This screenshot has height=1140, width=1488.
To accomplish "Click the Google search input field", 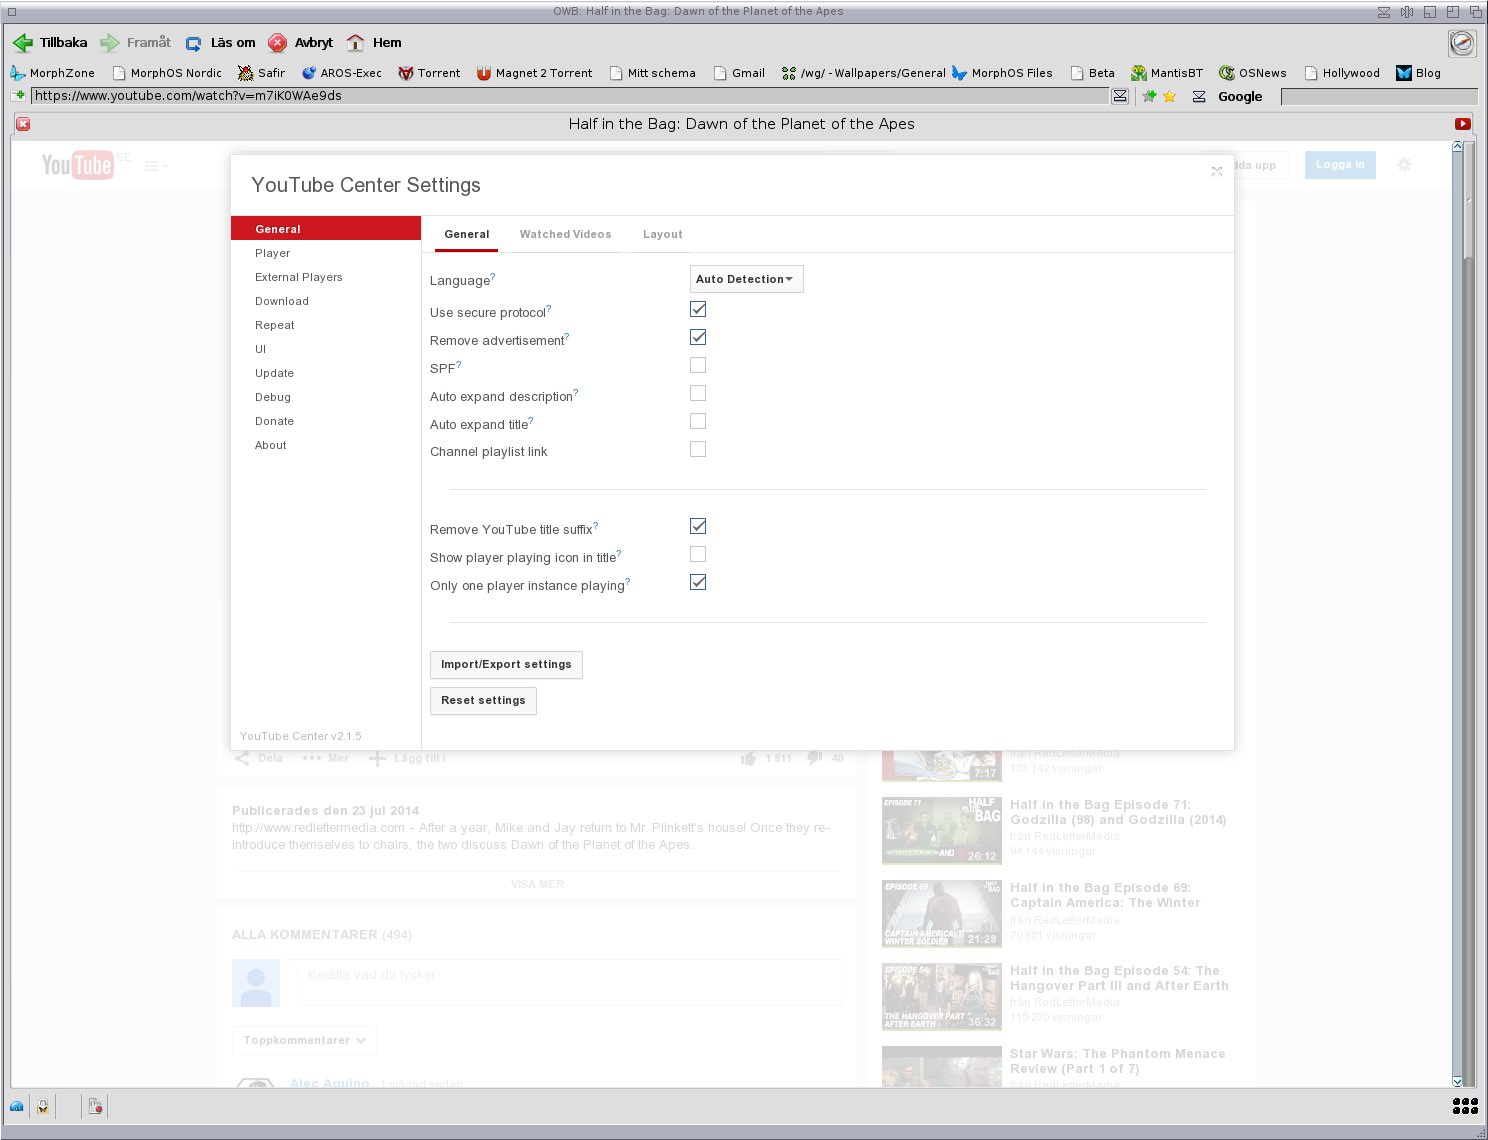I will point(1379,96).
